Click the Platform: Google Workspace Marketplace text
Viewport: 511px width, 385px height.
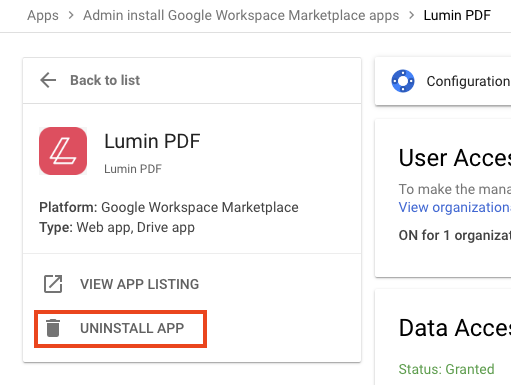[169, 207]
